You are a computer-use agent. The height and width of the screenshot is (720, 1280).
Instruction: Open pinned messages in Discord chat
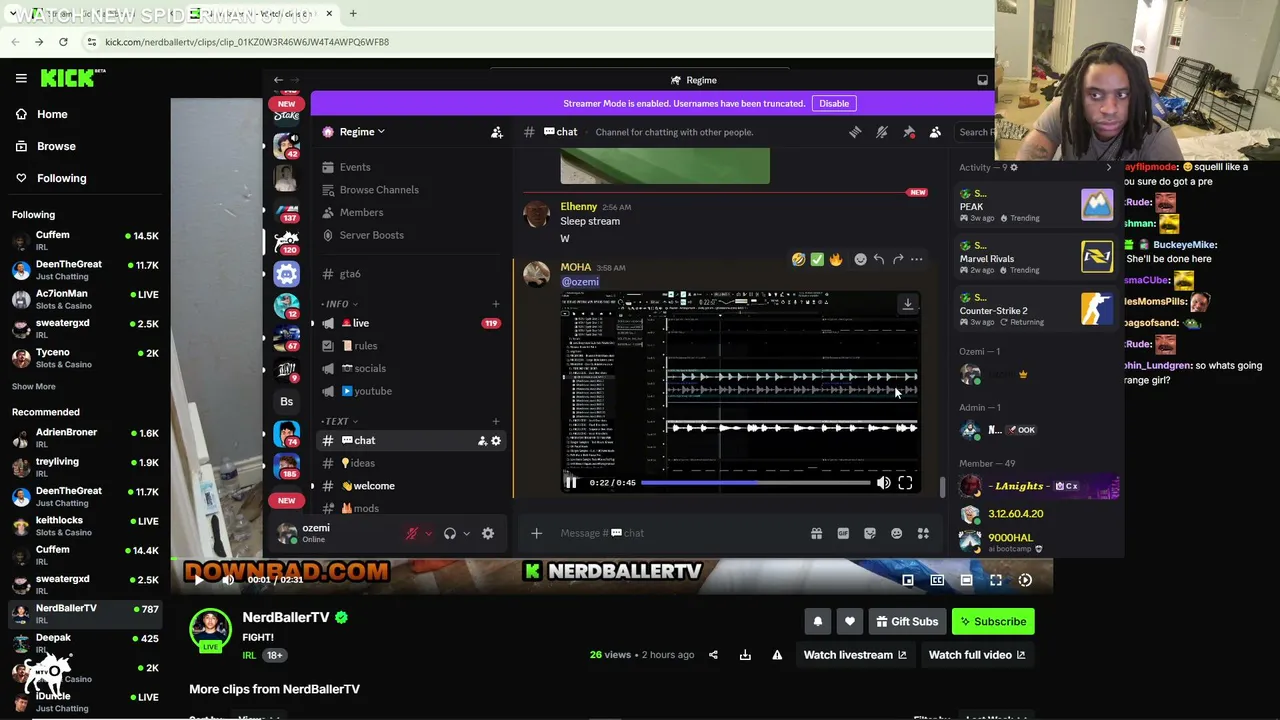click(x=909, y=132)
